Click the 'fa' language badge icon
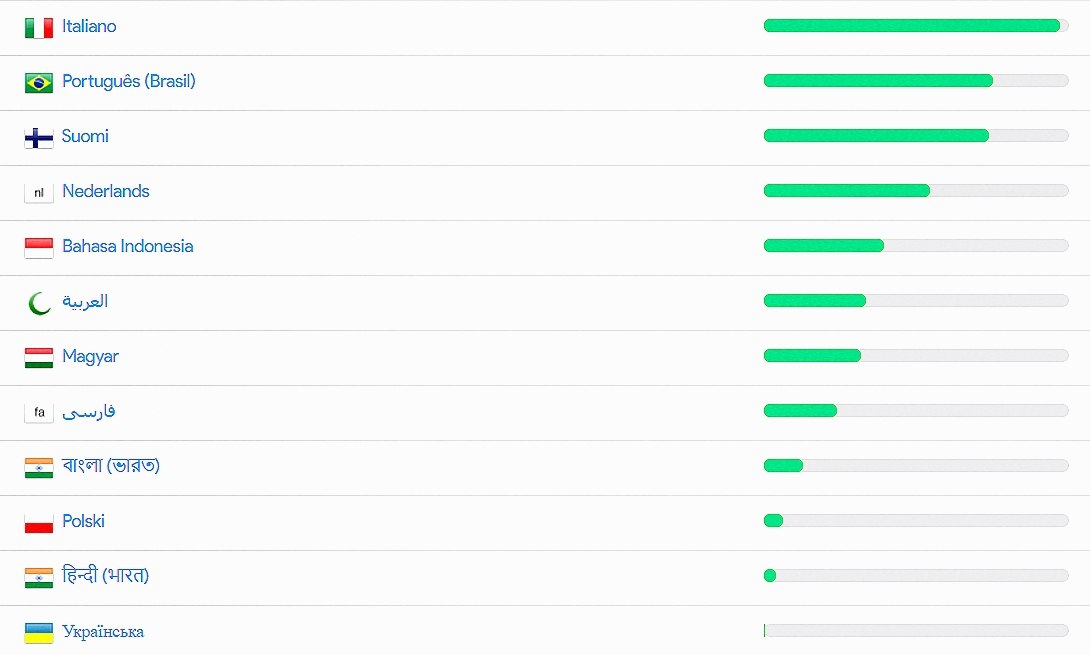1090x655 pixels. point(39,412)
